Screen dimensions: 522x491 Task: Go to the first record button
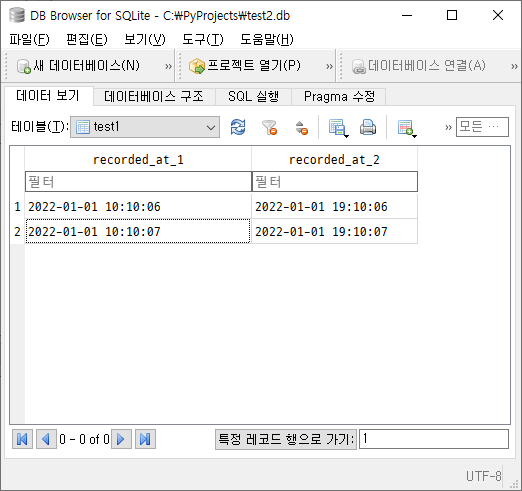click(x=22, y=439)
